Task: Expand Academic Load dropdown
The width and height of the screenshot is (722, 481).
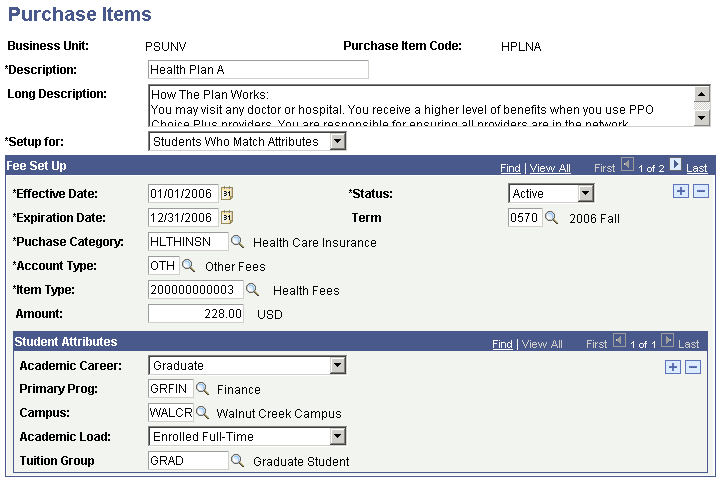Action: tap(338, 436)
